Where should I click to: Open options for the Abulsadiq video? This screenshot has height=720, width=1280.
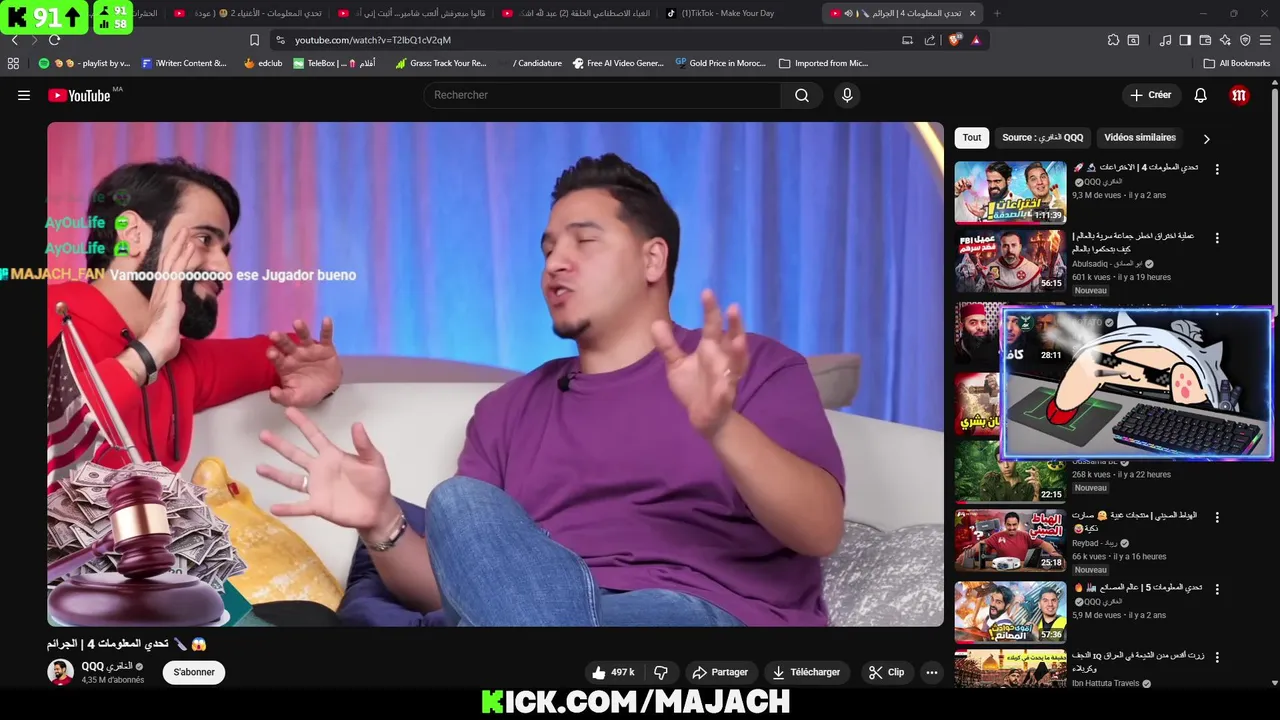1217,238
